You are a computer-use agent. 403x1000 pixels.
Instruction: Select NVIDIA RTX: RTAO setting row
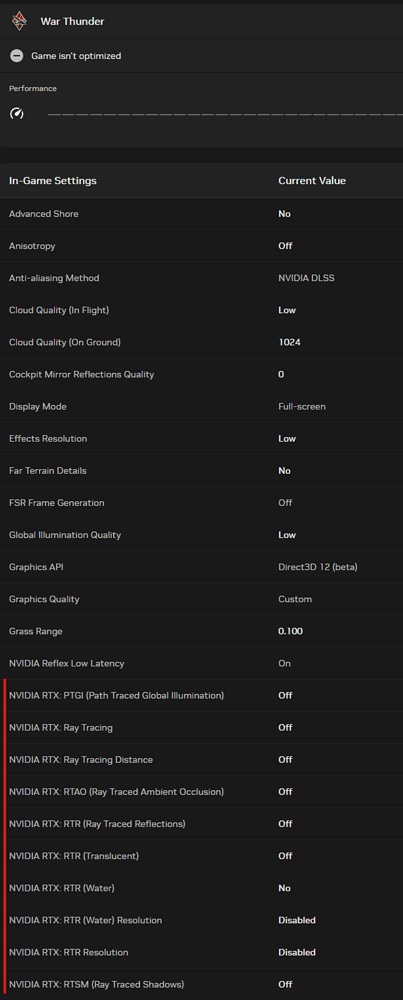click(x=202, y=792)
